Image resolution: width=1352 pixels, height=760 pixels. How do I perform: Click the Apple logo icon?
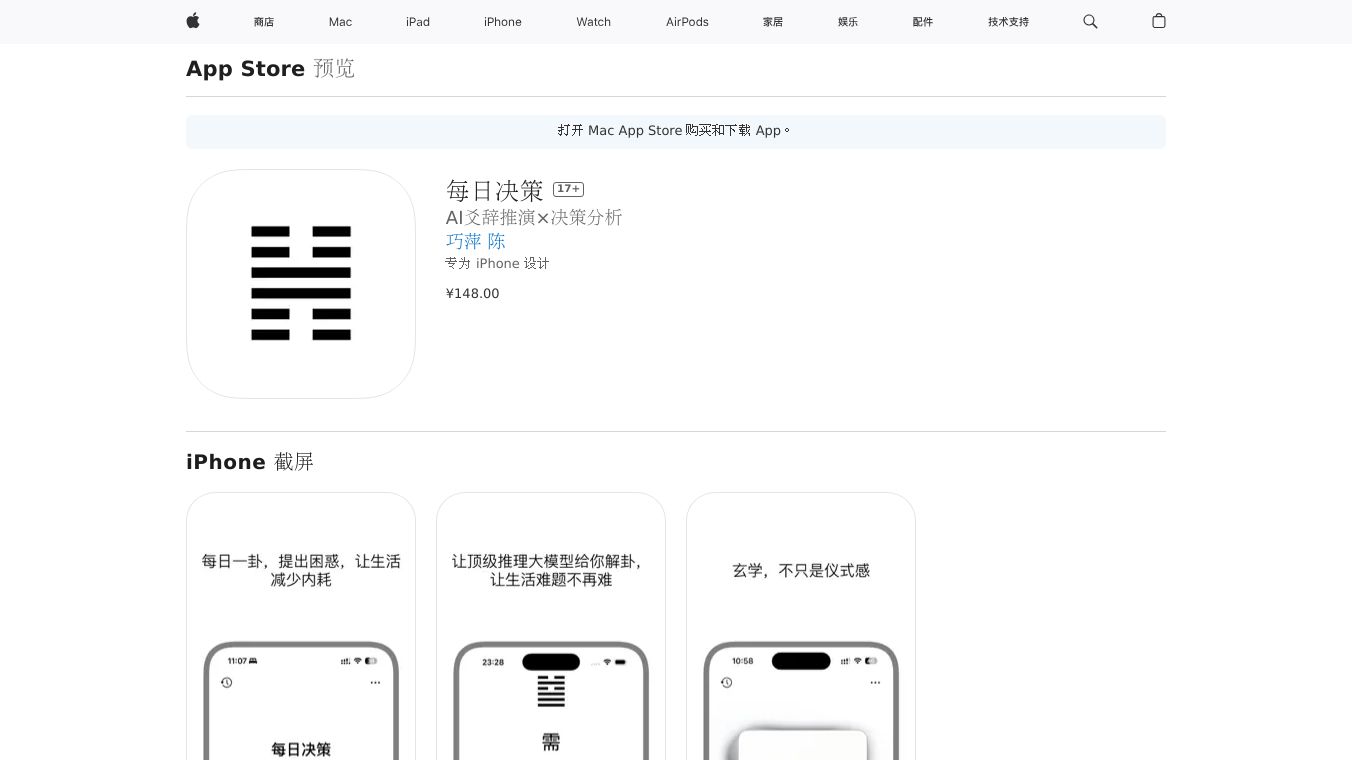(193, 21)
